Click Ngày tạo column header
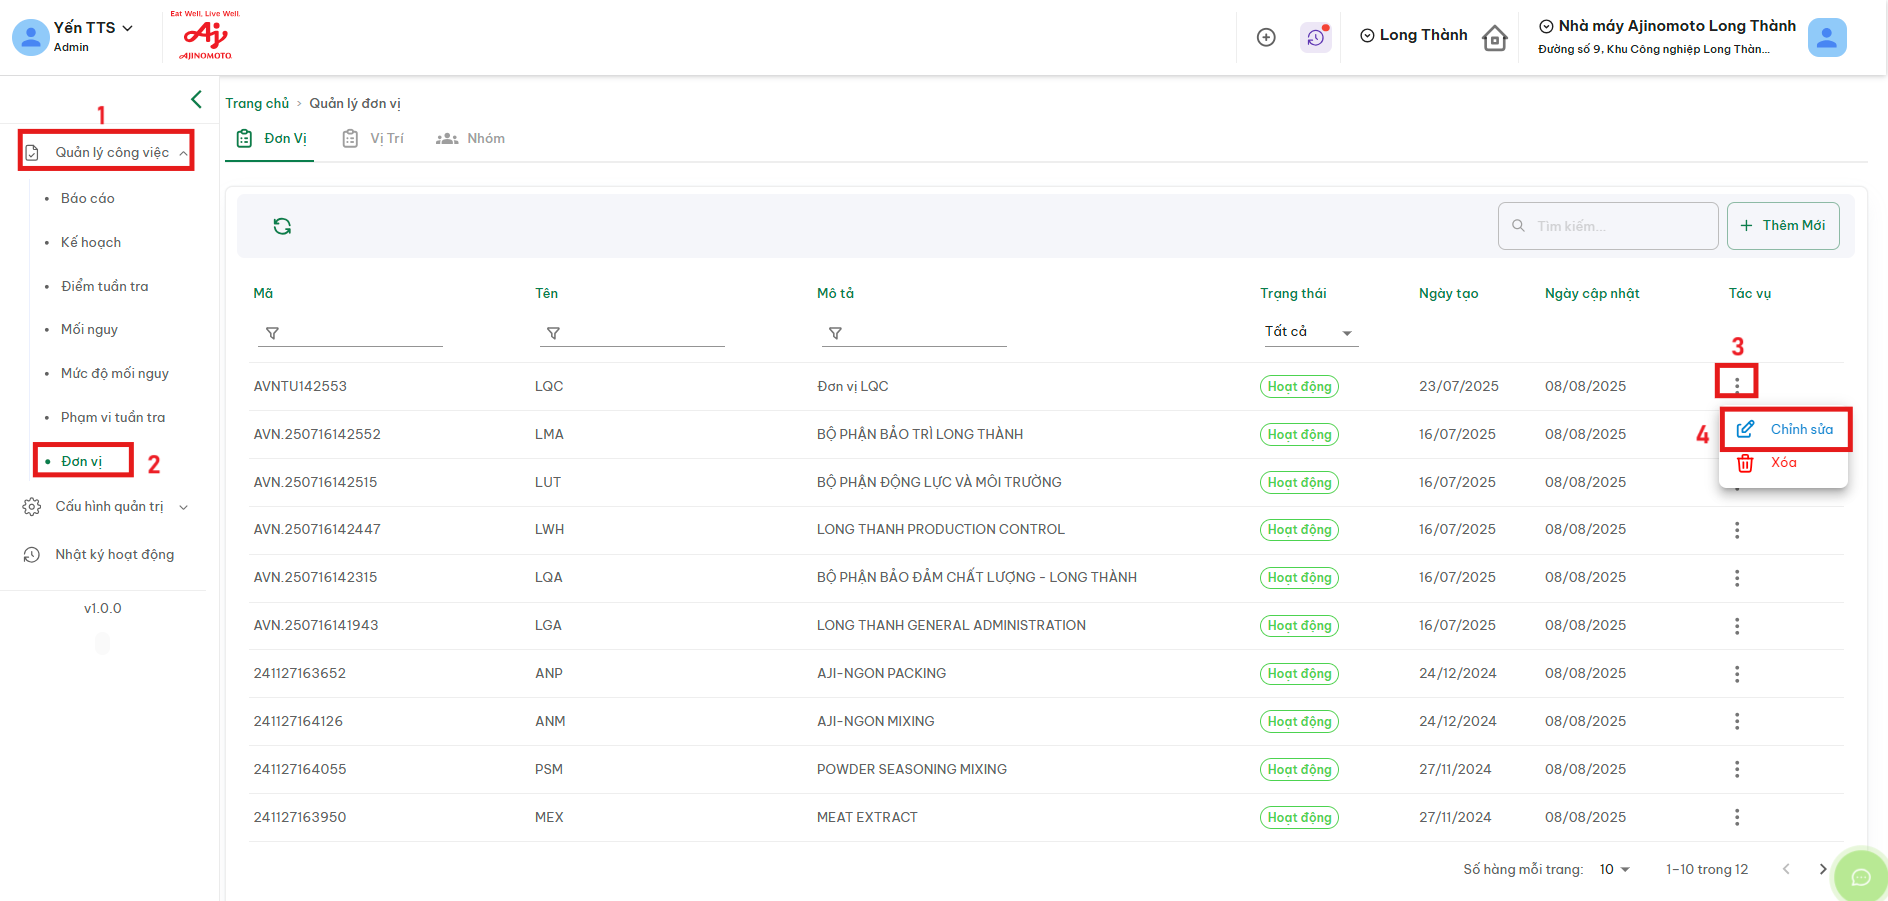 [1448, 293]
